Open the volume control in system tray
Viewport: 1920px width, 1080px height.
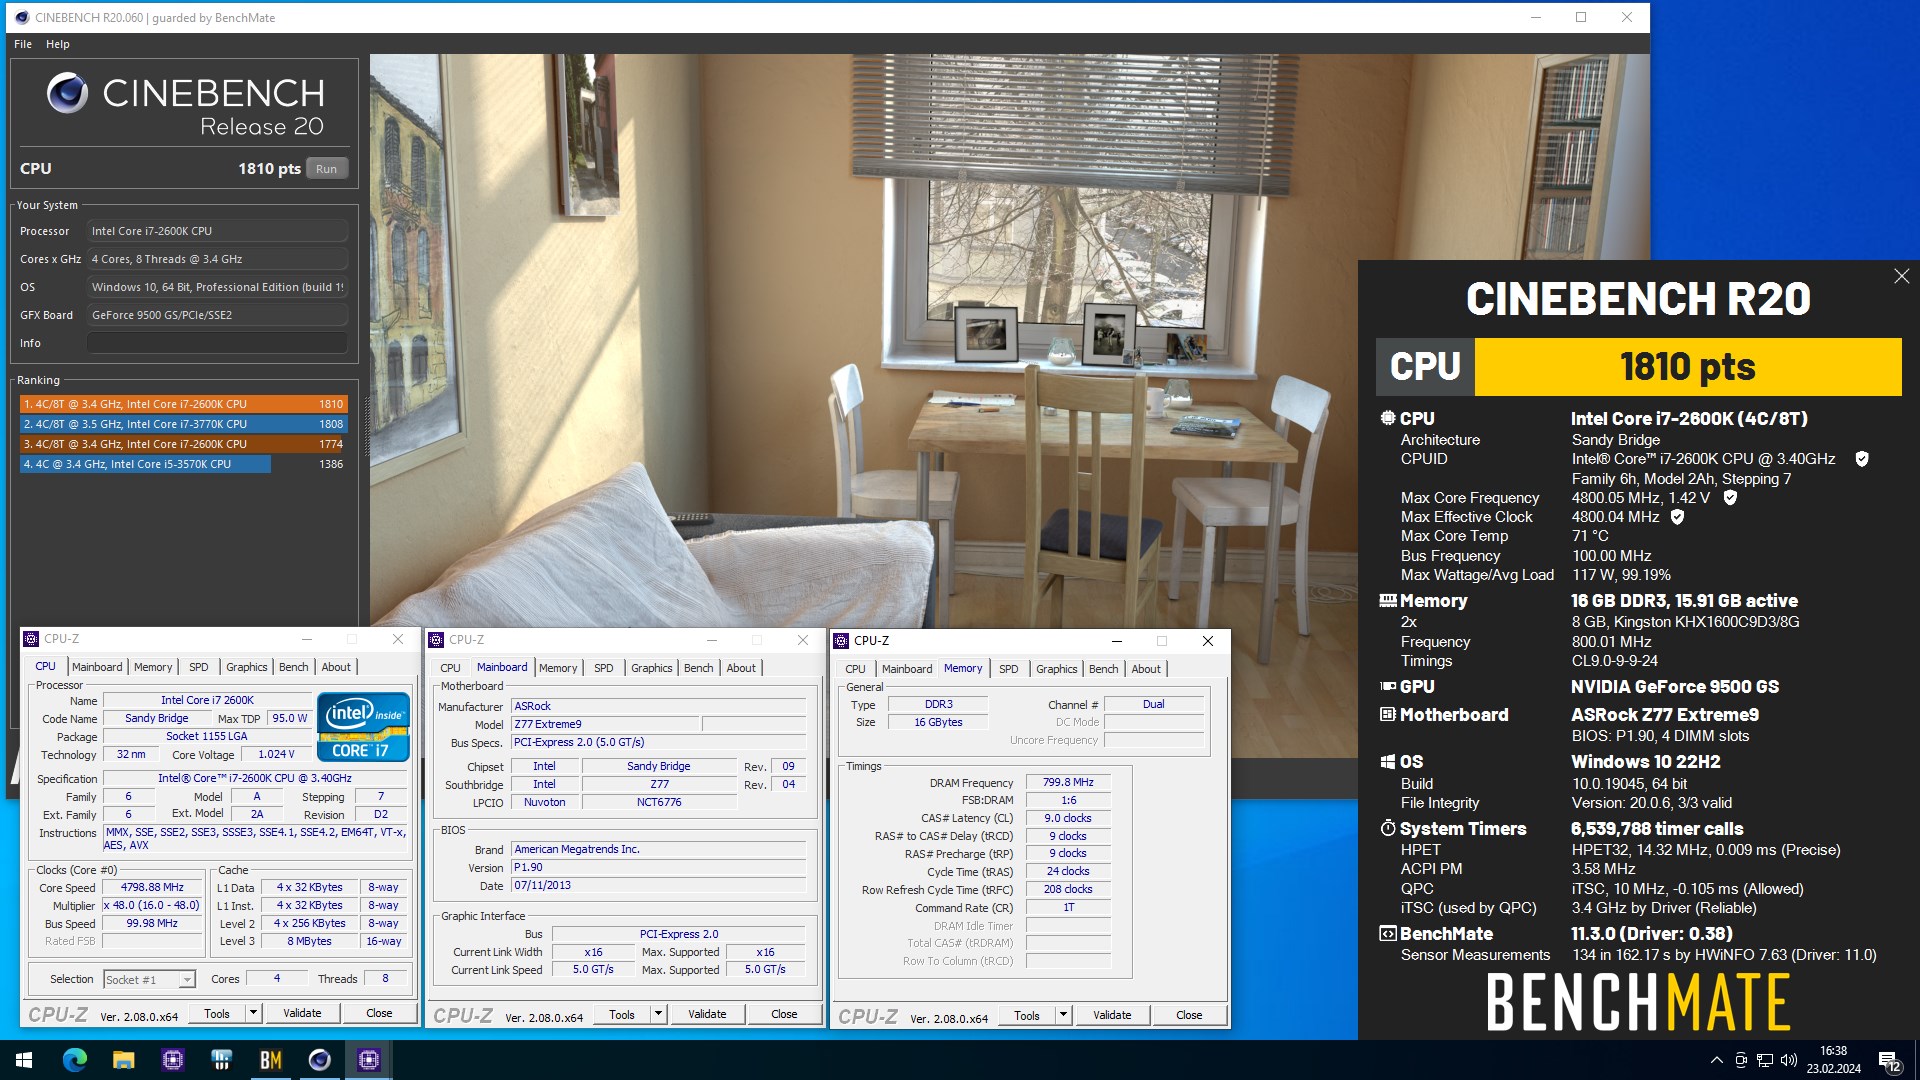pos(1789,1060)
